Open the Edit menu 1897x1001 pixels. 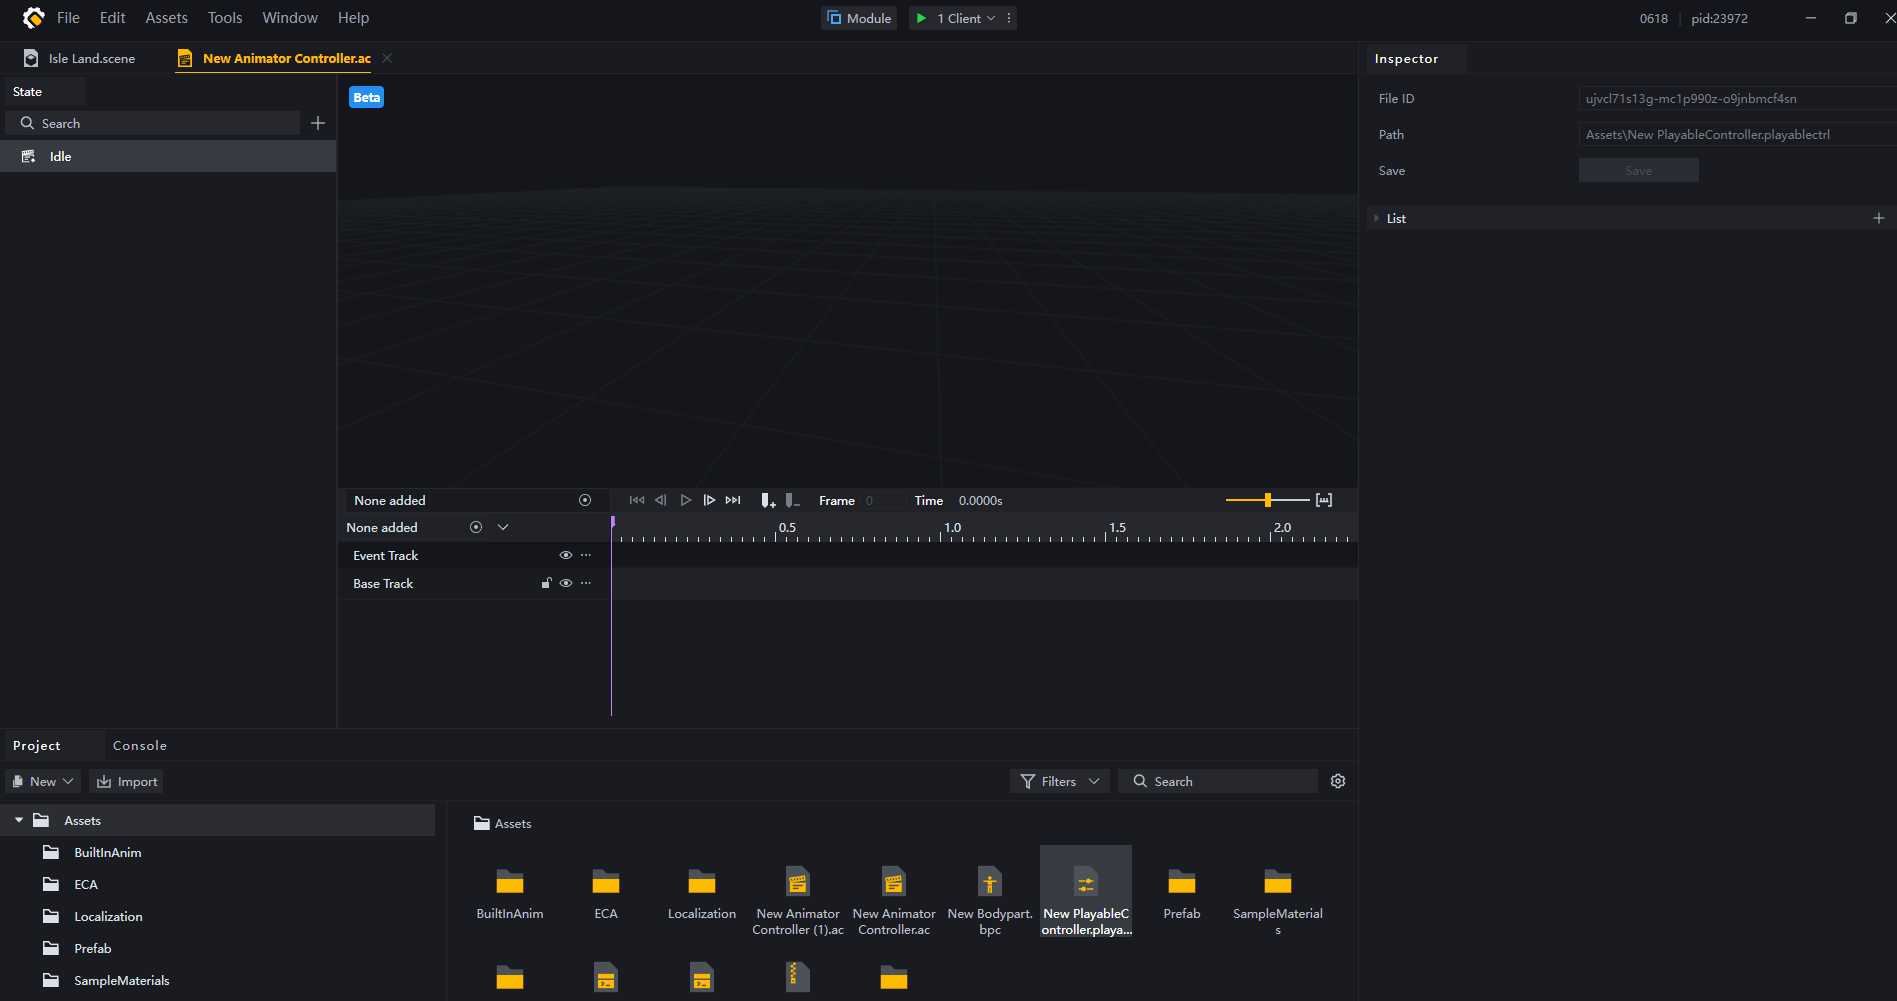click(112, 18)
